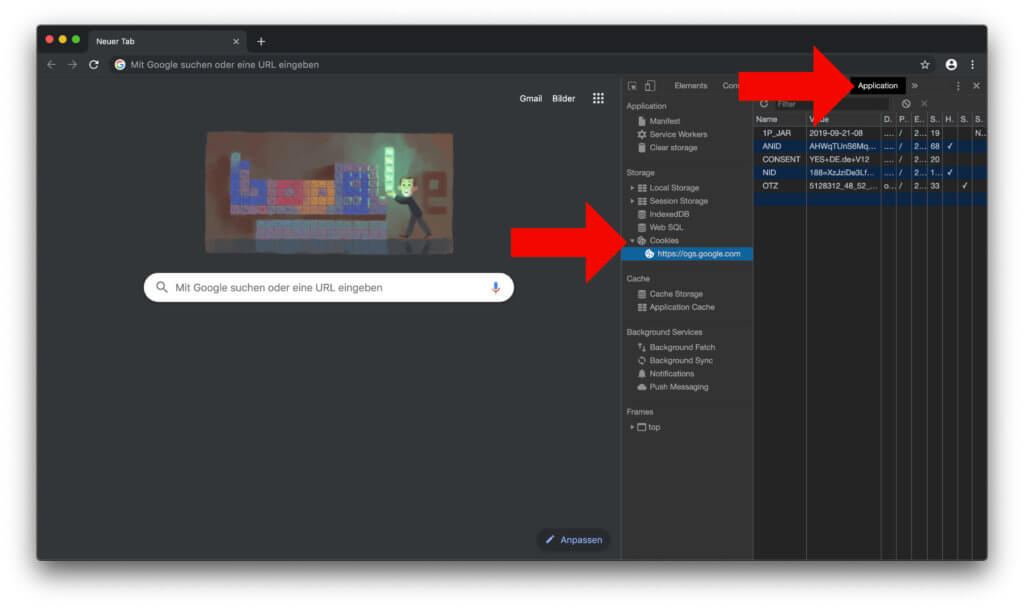1024x609 pixels.
Task: Start voice search with the microphone icon
Action: point(496,287)
